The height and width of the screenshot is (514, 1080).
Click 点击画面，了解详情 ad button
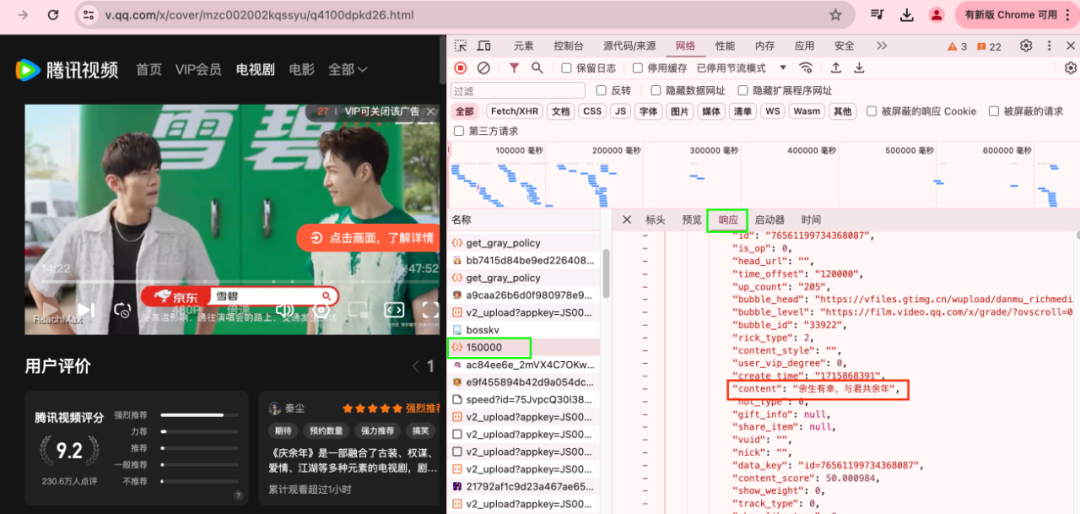368,238
